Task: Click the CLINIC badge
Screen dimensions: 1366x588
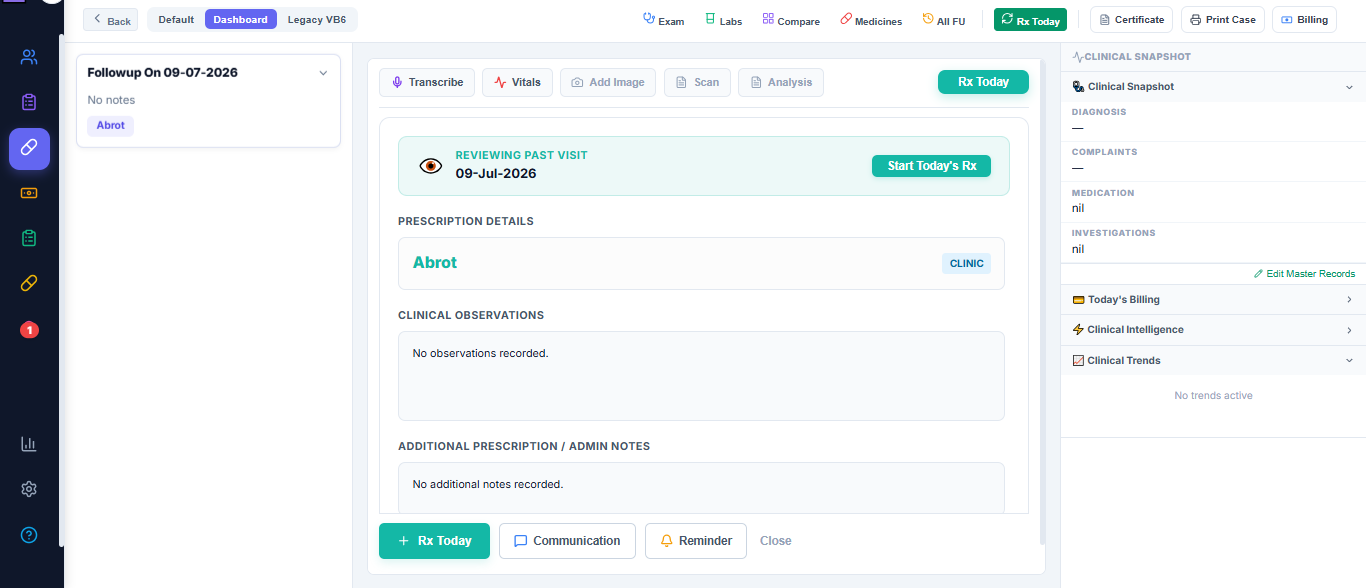Action: (966, 264)
